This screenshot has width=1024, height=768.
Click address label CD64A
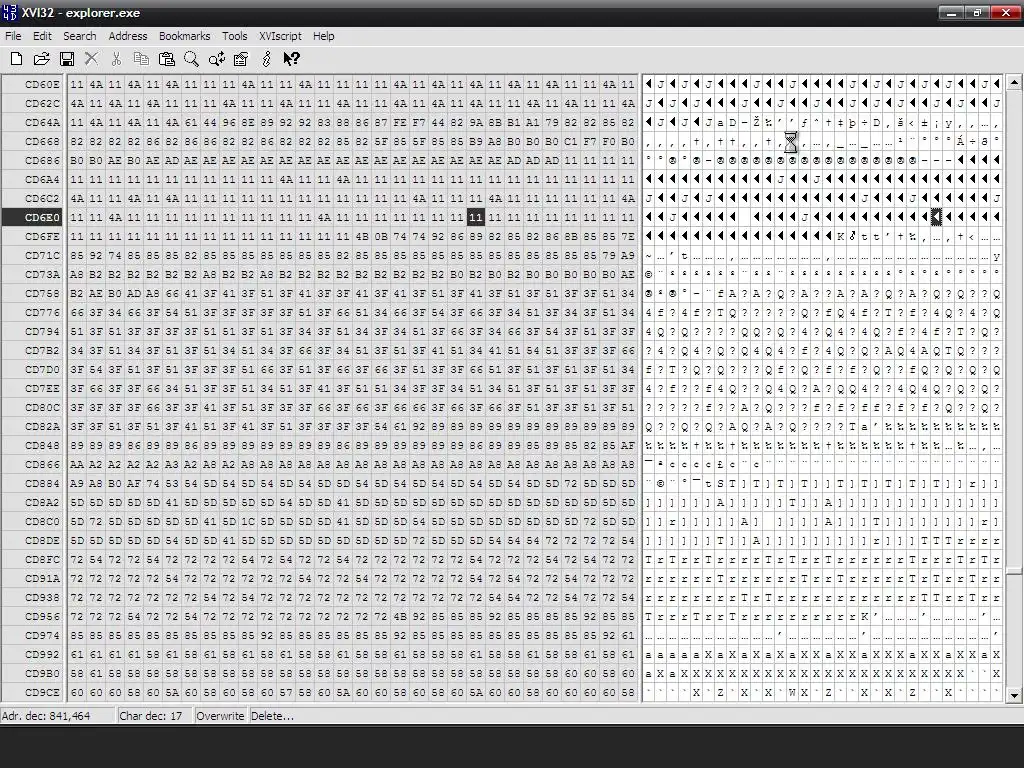click(42, 122)
